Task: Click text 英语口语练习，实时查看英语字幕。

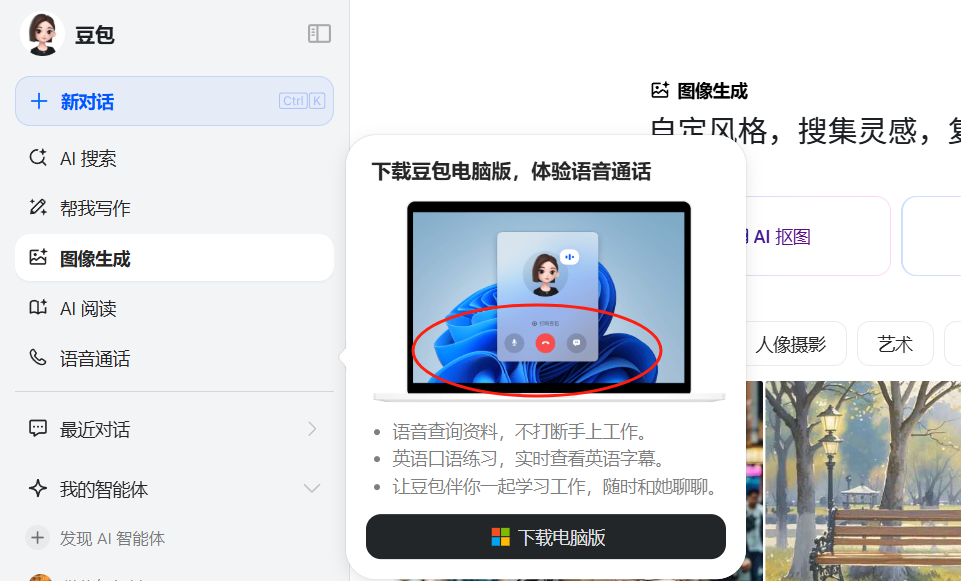Action: coord(529,458)
